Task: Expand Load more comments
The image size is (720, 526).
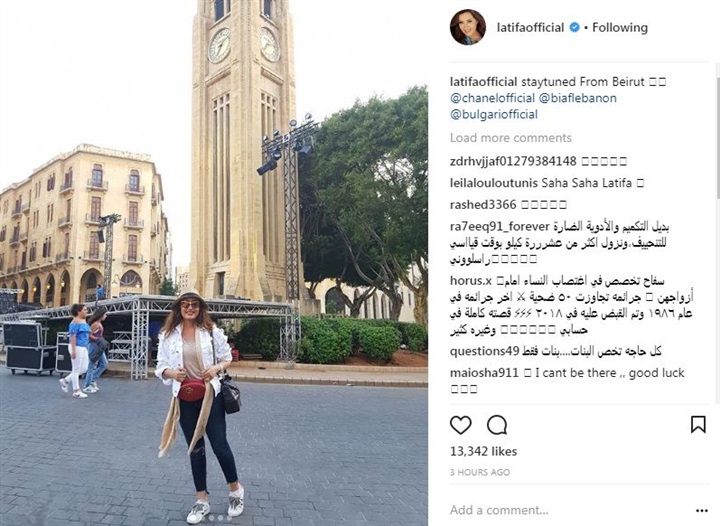Action: (x=511, y=138)
